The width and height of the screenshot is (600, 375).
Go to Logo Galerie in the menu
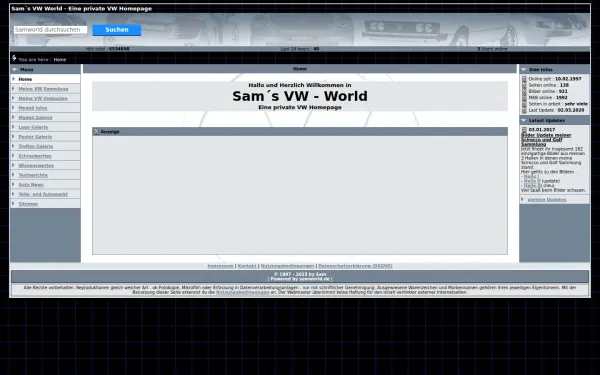tap(33, 127)
